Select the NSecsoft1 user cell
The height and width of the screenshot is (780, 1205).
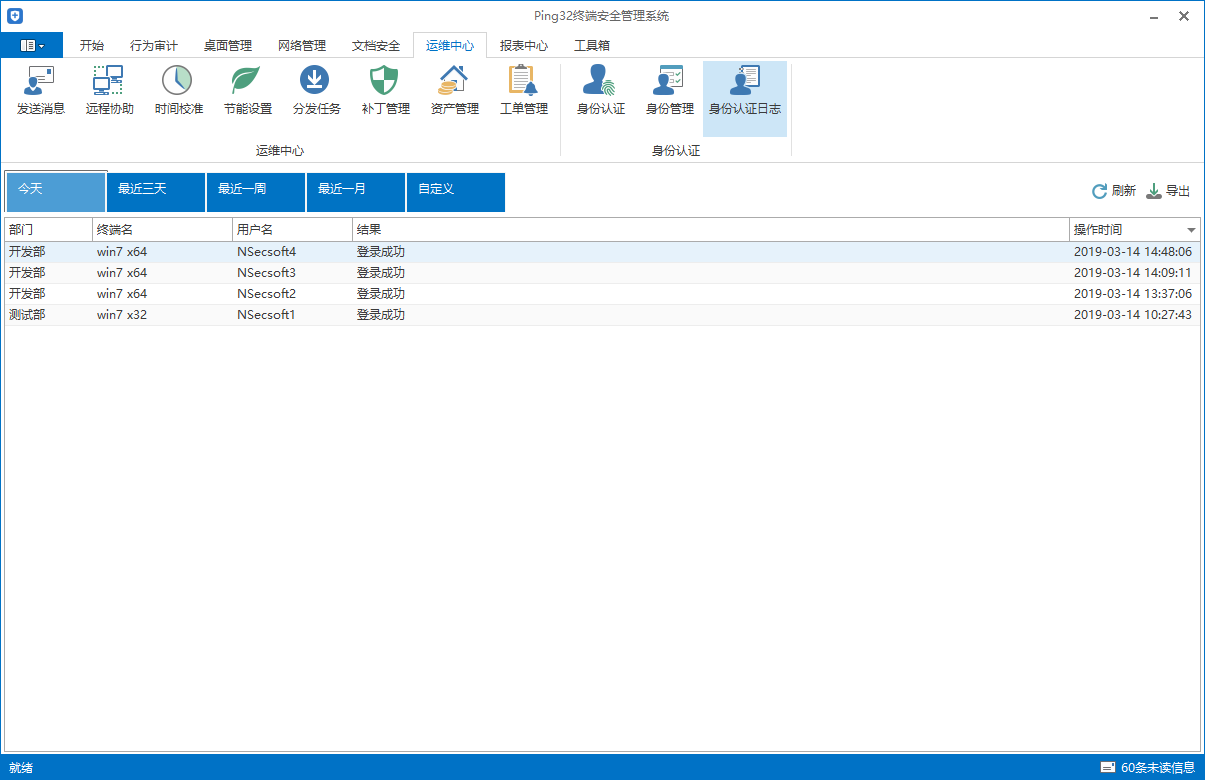(x=266, y=315)
